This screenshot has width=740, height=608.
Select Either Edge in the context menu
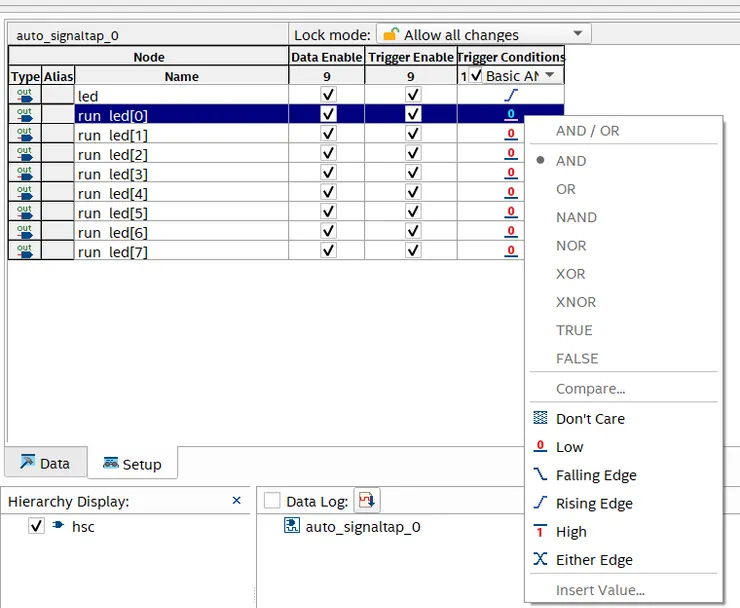click(593, 560)
